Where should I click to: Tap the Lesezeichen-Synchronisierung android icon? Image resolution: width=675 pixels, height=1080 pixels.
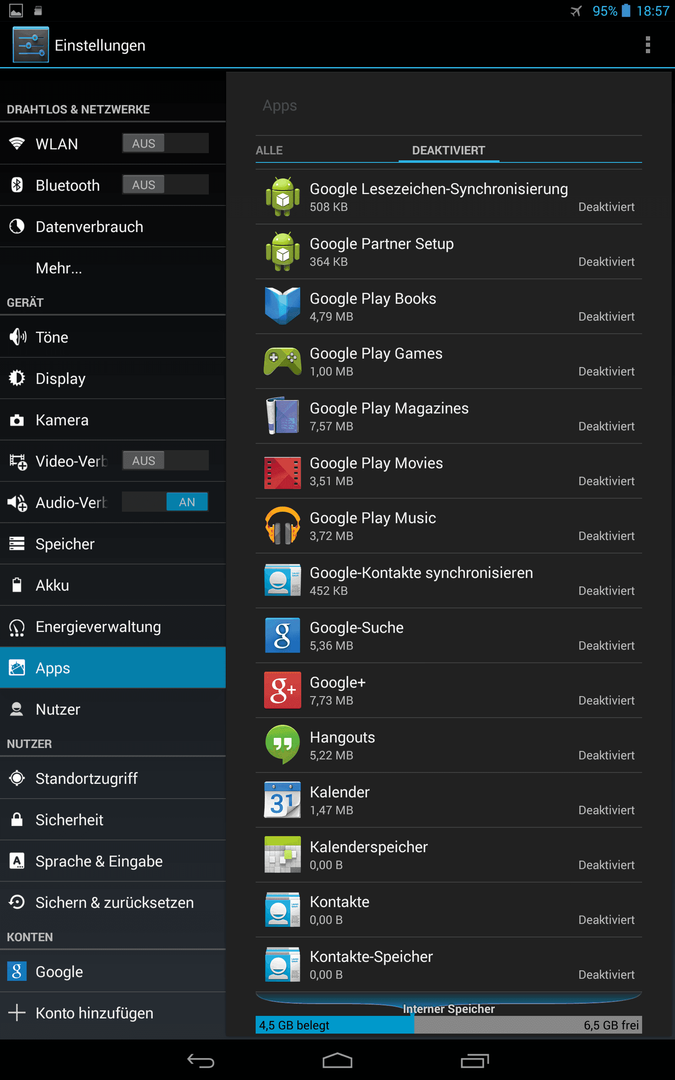click(x=282, y=196)
